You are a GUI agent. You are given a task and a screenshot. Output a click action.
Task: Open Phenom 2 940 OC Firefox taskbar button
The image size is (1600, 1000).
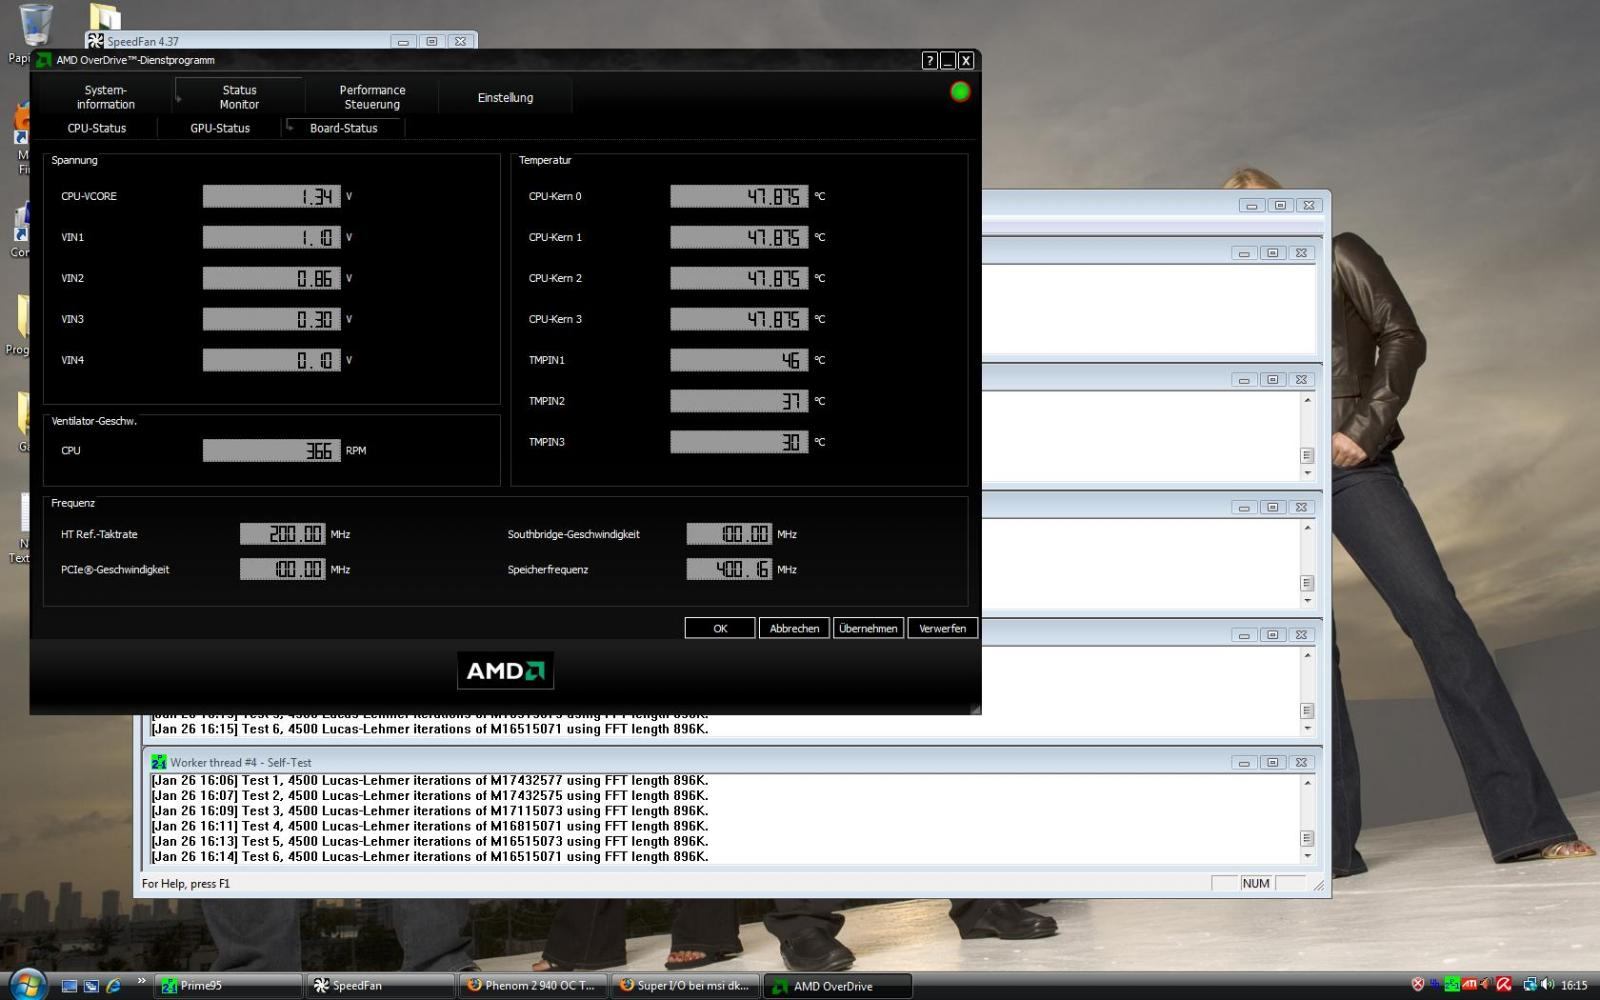pos(533,985)
